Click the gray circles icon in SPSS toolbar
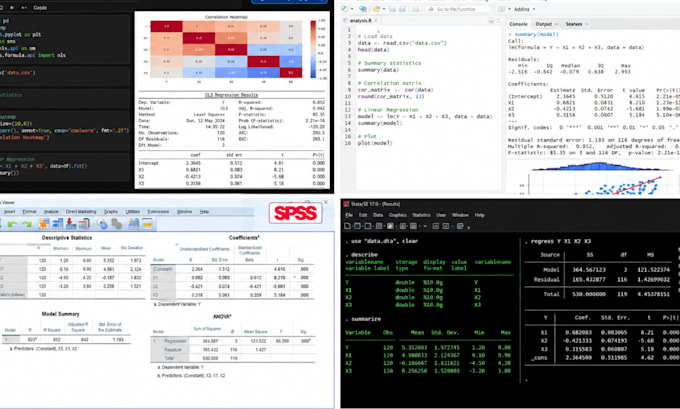This screenshot has width=680, height=409. click(116, 223)
